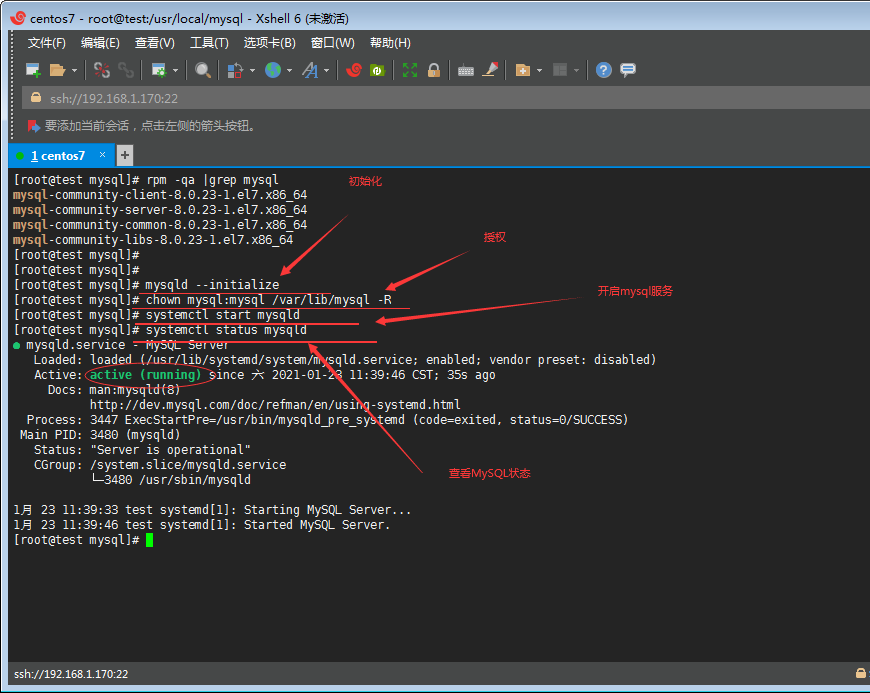The width and height of the screenshot is (870, 693).
Task: Toggle full screen mode icon
Action: [410, 70]
